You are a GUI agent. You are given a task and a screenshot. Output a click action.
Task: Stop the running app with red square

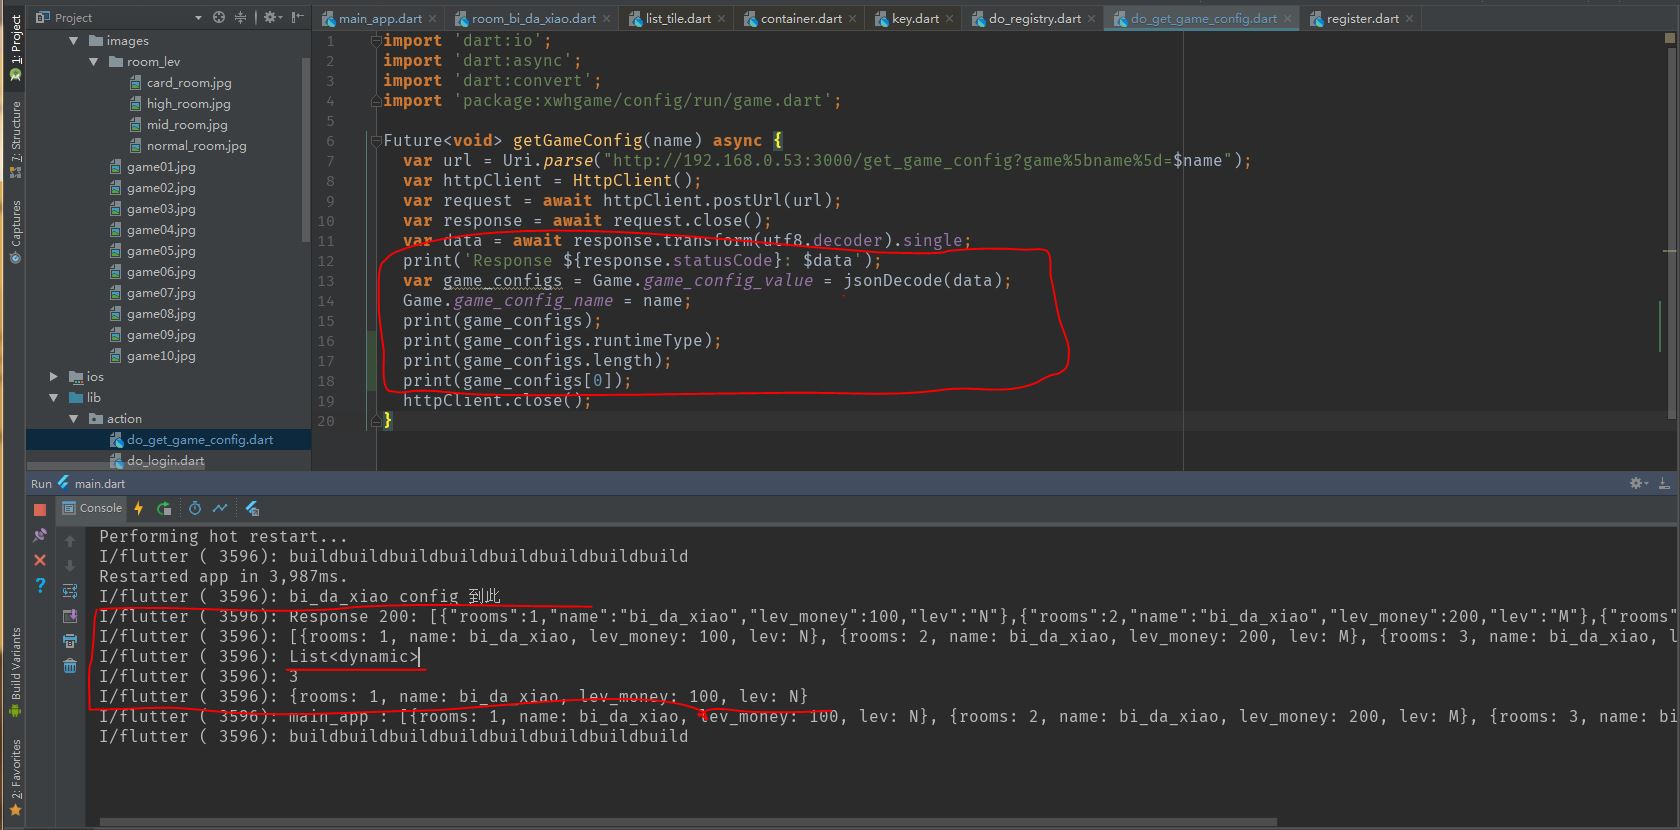pos(40,509)
